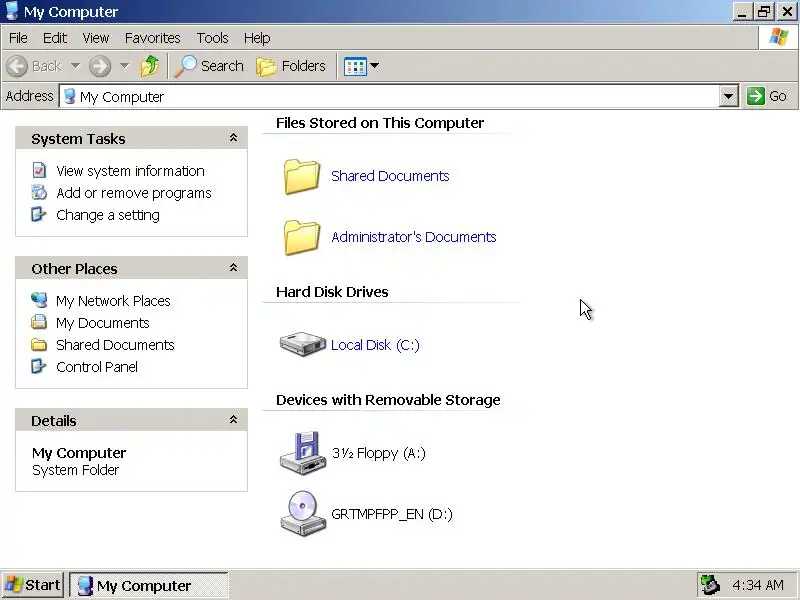Open the Help menu
Screen dimensions: 800x600
tap(257, 38)
